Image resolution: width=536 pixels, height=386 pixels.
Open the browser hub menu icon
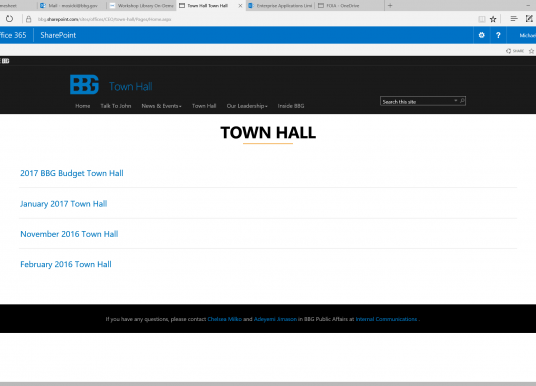pyautogui.click(x=514, y=19)
